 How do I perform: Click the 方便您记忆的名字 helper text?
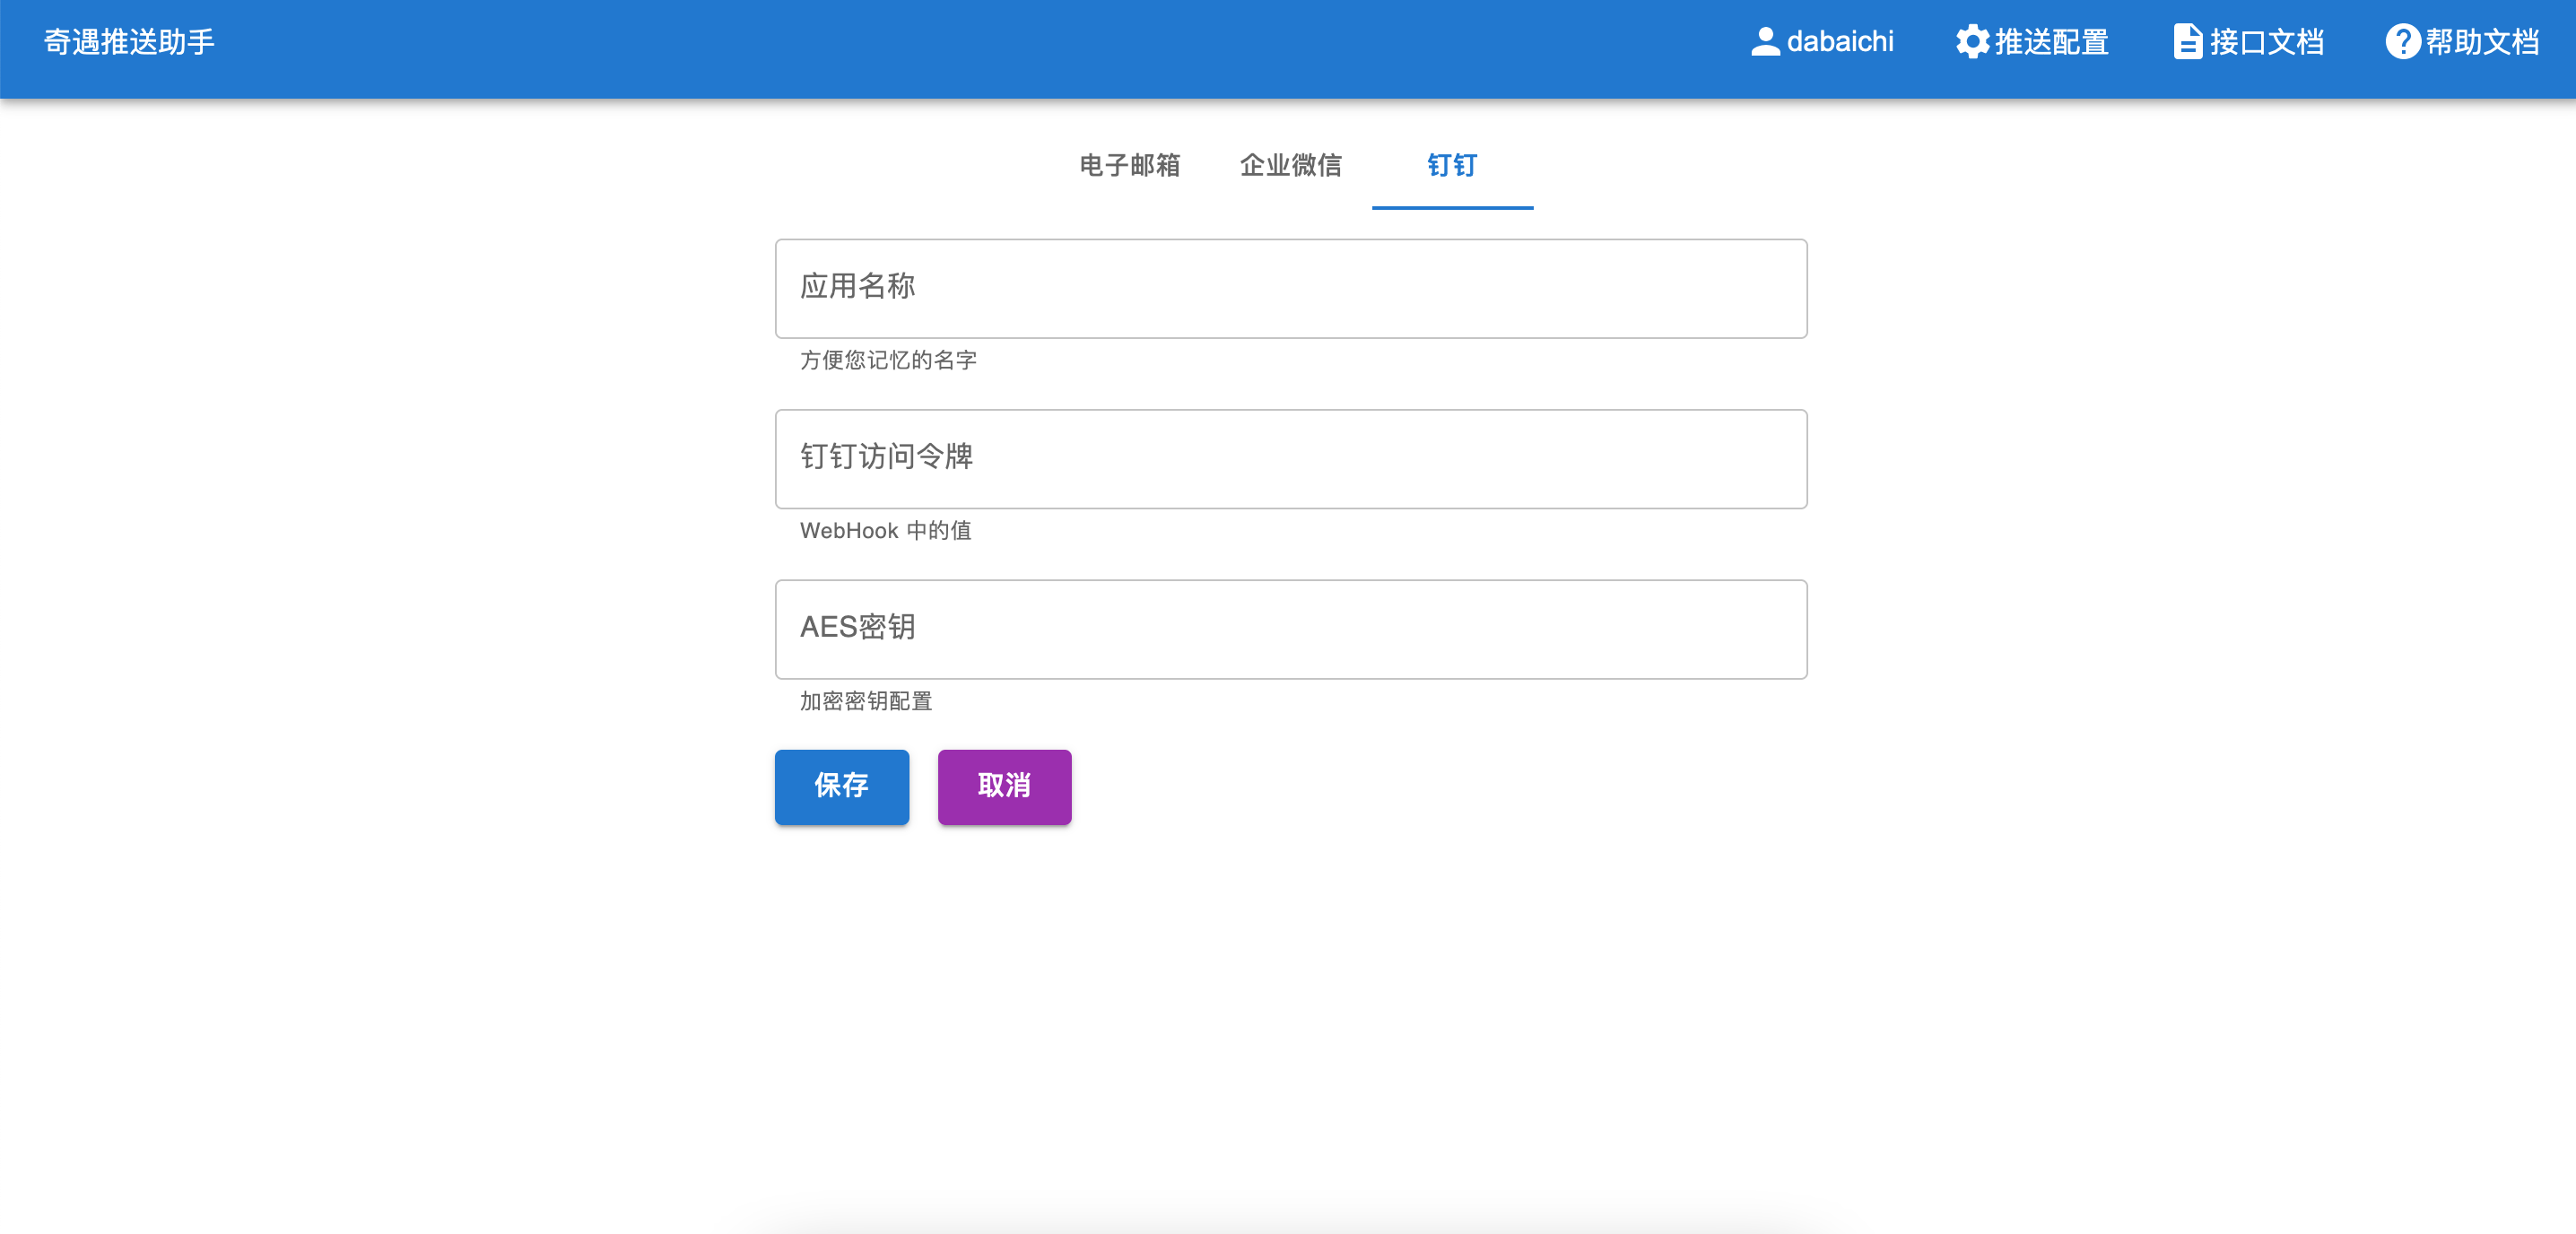(x=888, y=360)
